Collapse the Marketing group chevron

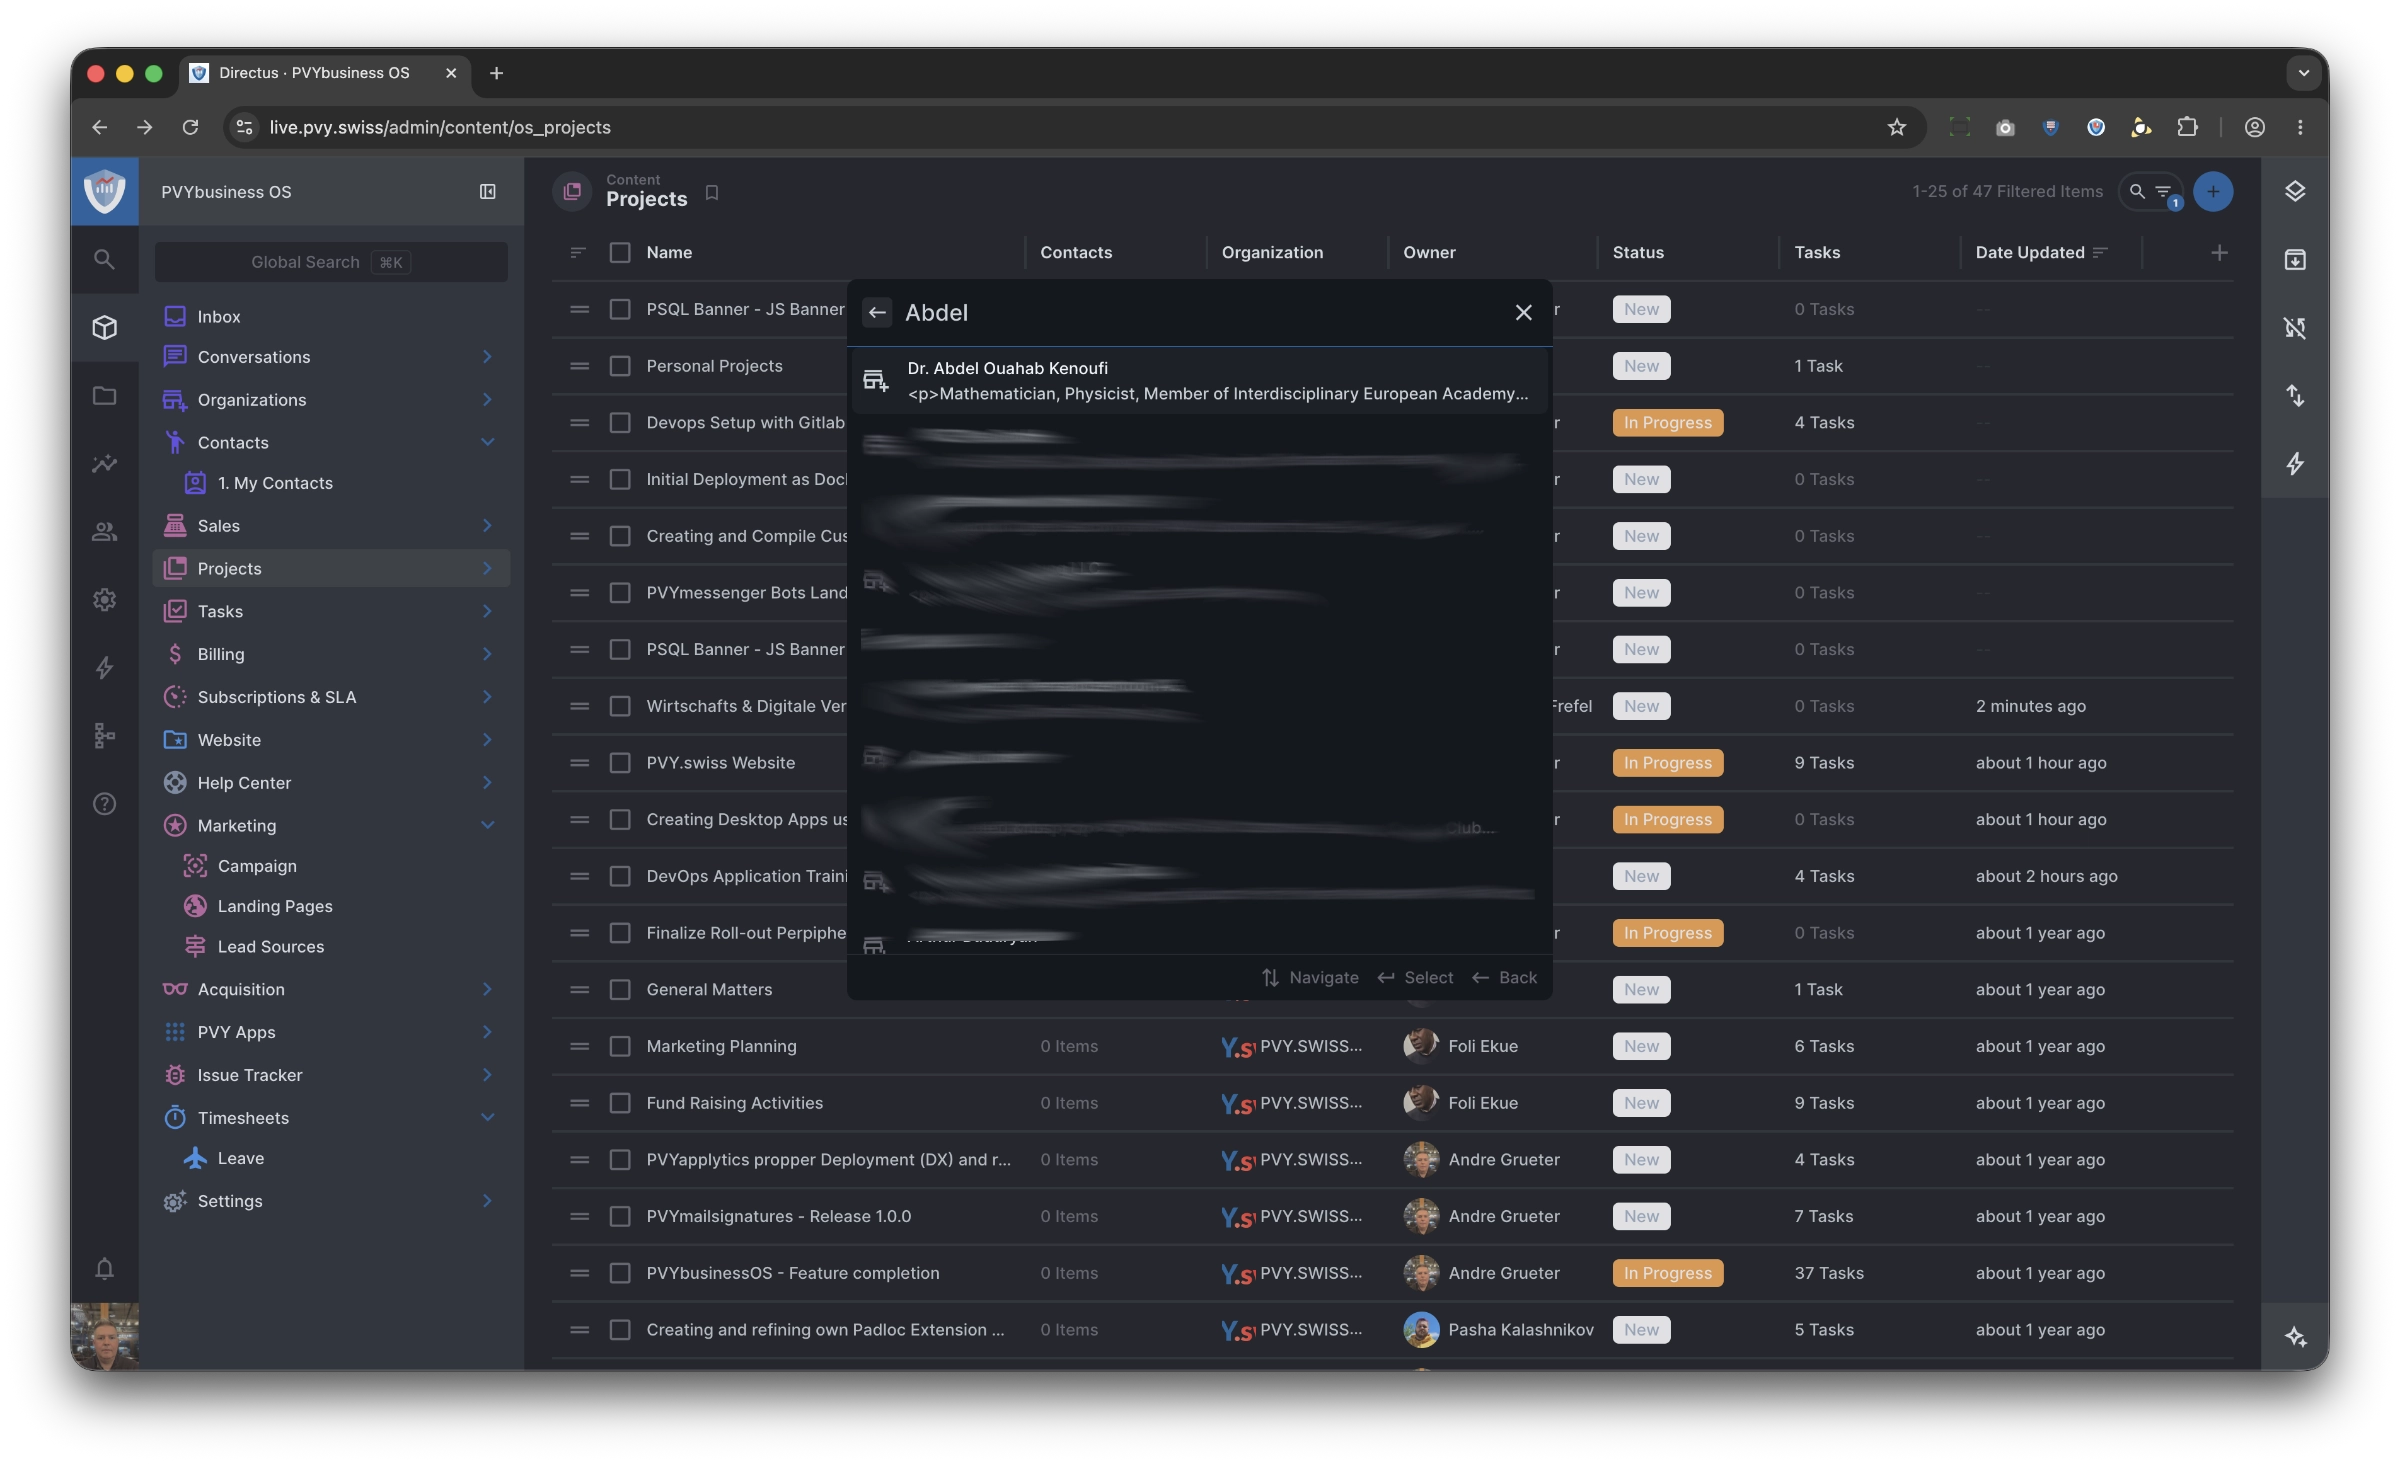(487, 825)
